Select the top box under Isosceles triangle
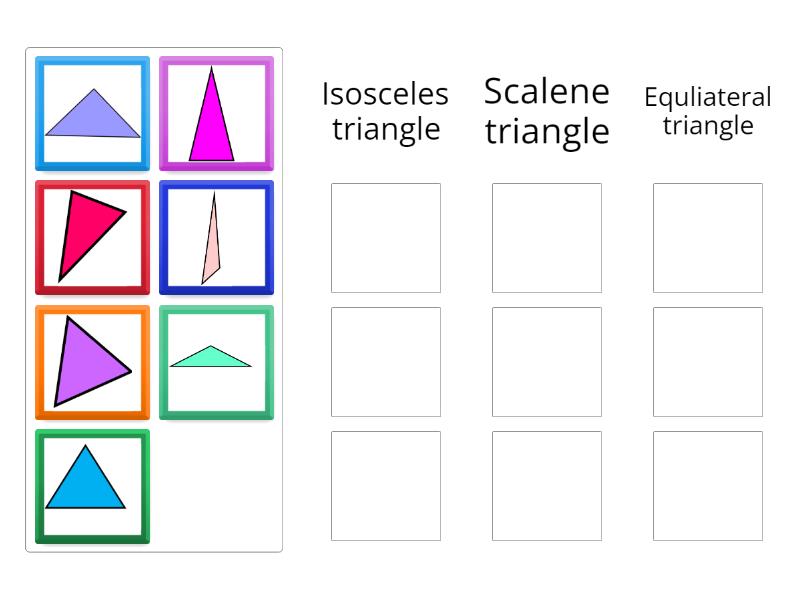800x600 pixels. [x=386, y=238]
